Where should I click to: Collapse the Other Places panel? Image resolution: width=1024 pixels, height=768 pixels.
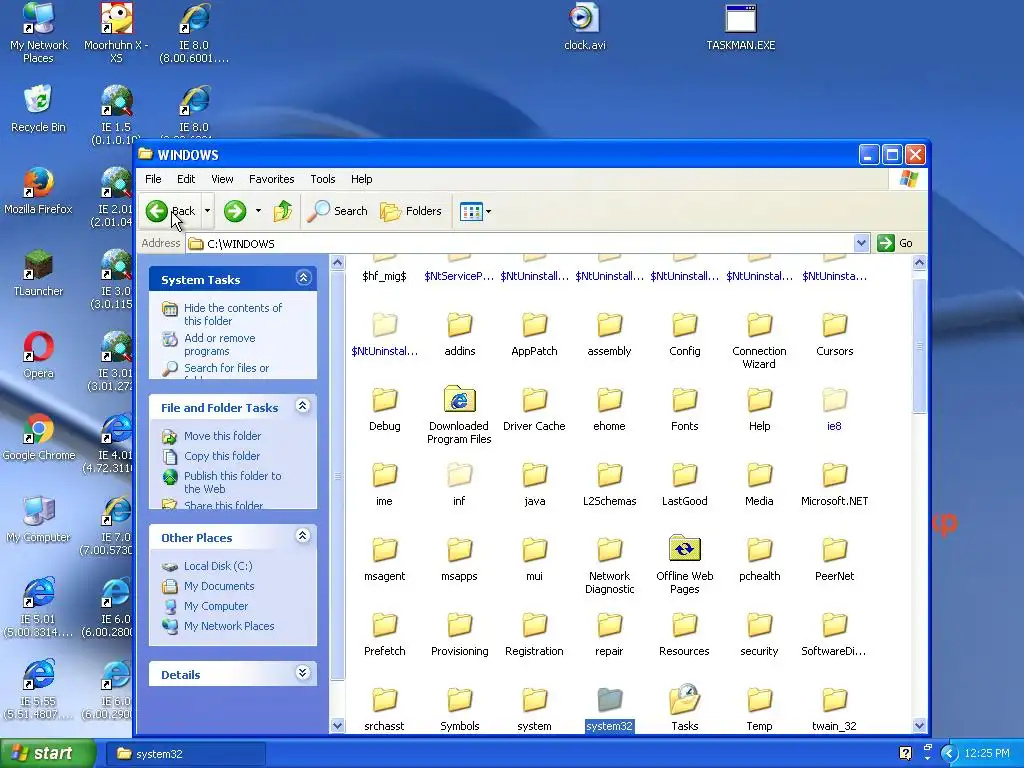tap(303, 536)
